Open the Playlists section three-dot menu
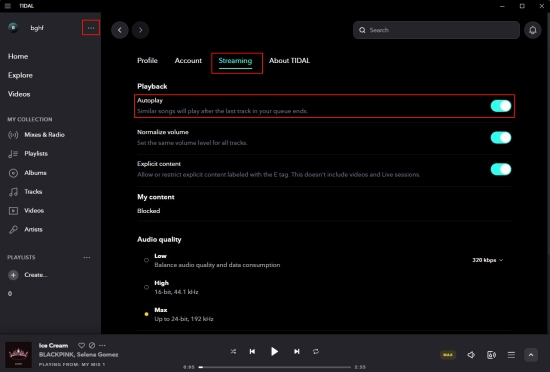Image resolution: width=550 pixels, height=372 pixels. coord(87,257)
